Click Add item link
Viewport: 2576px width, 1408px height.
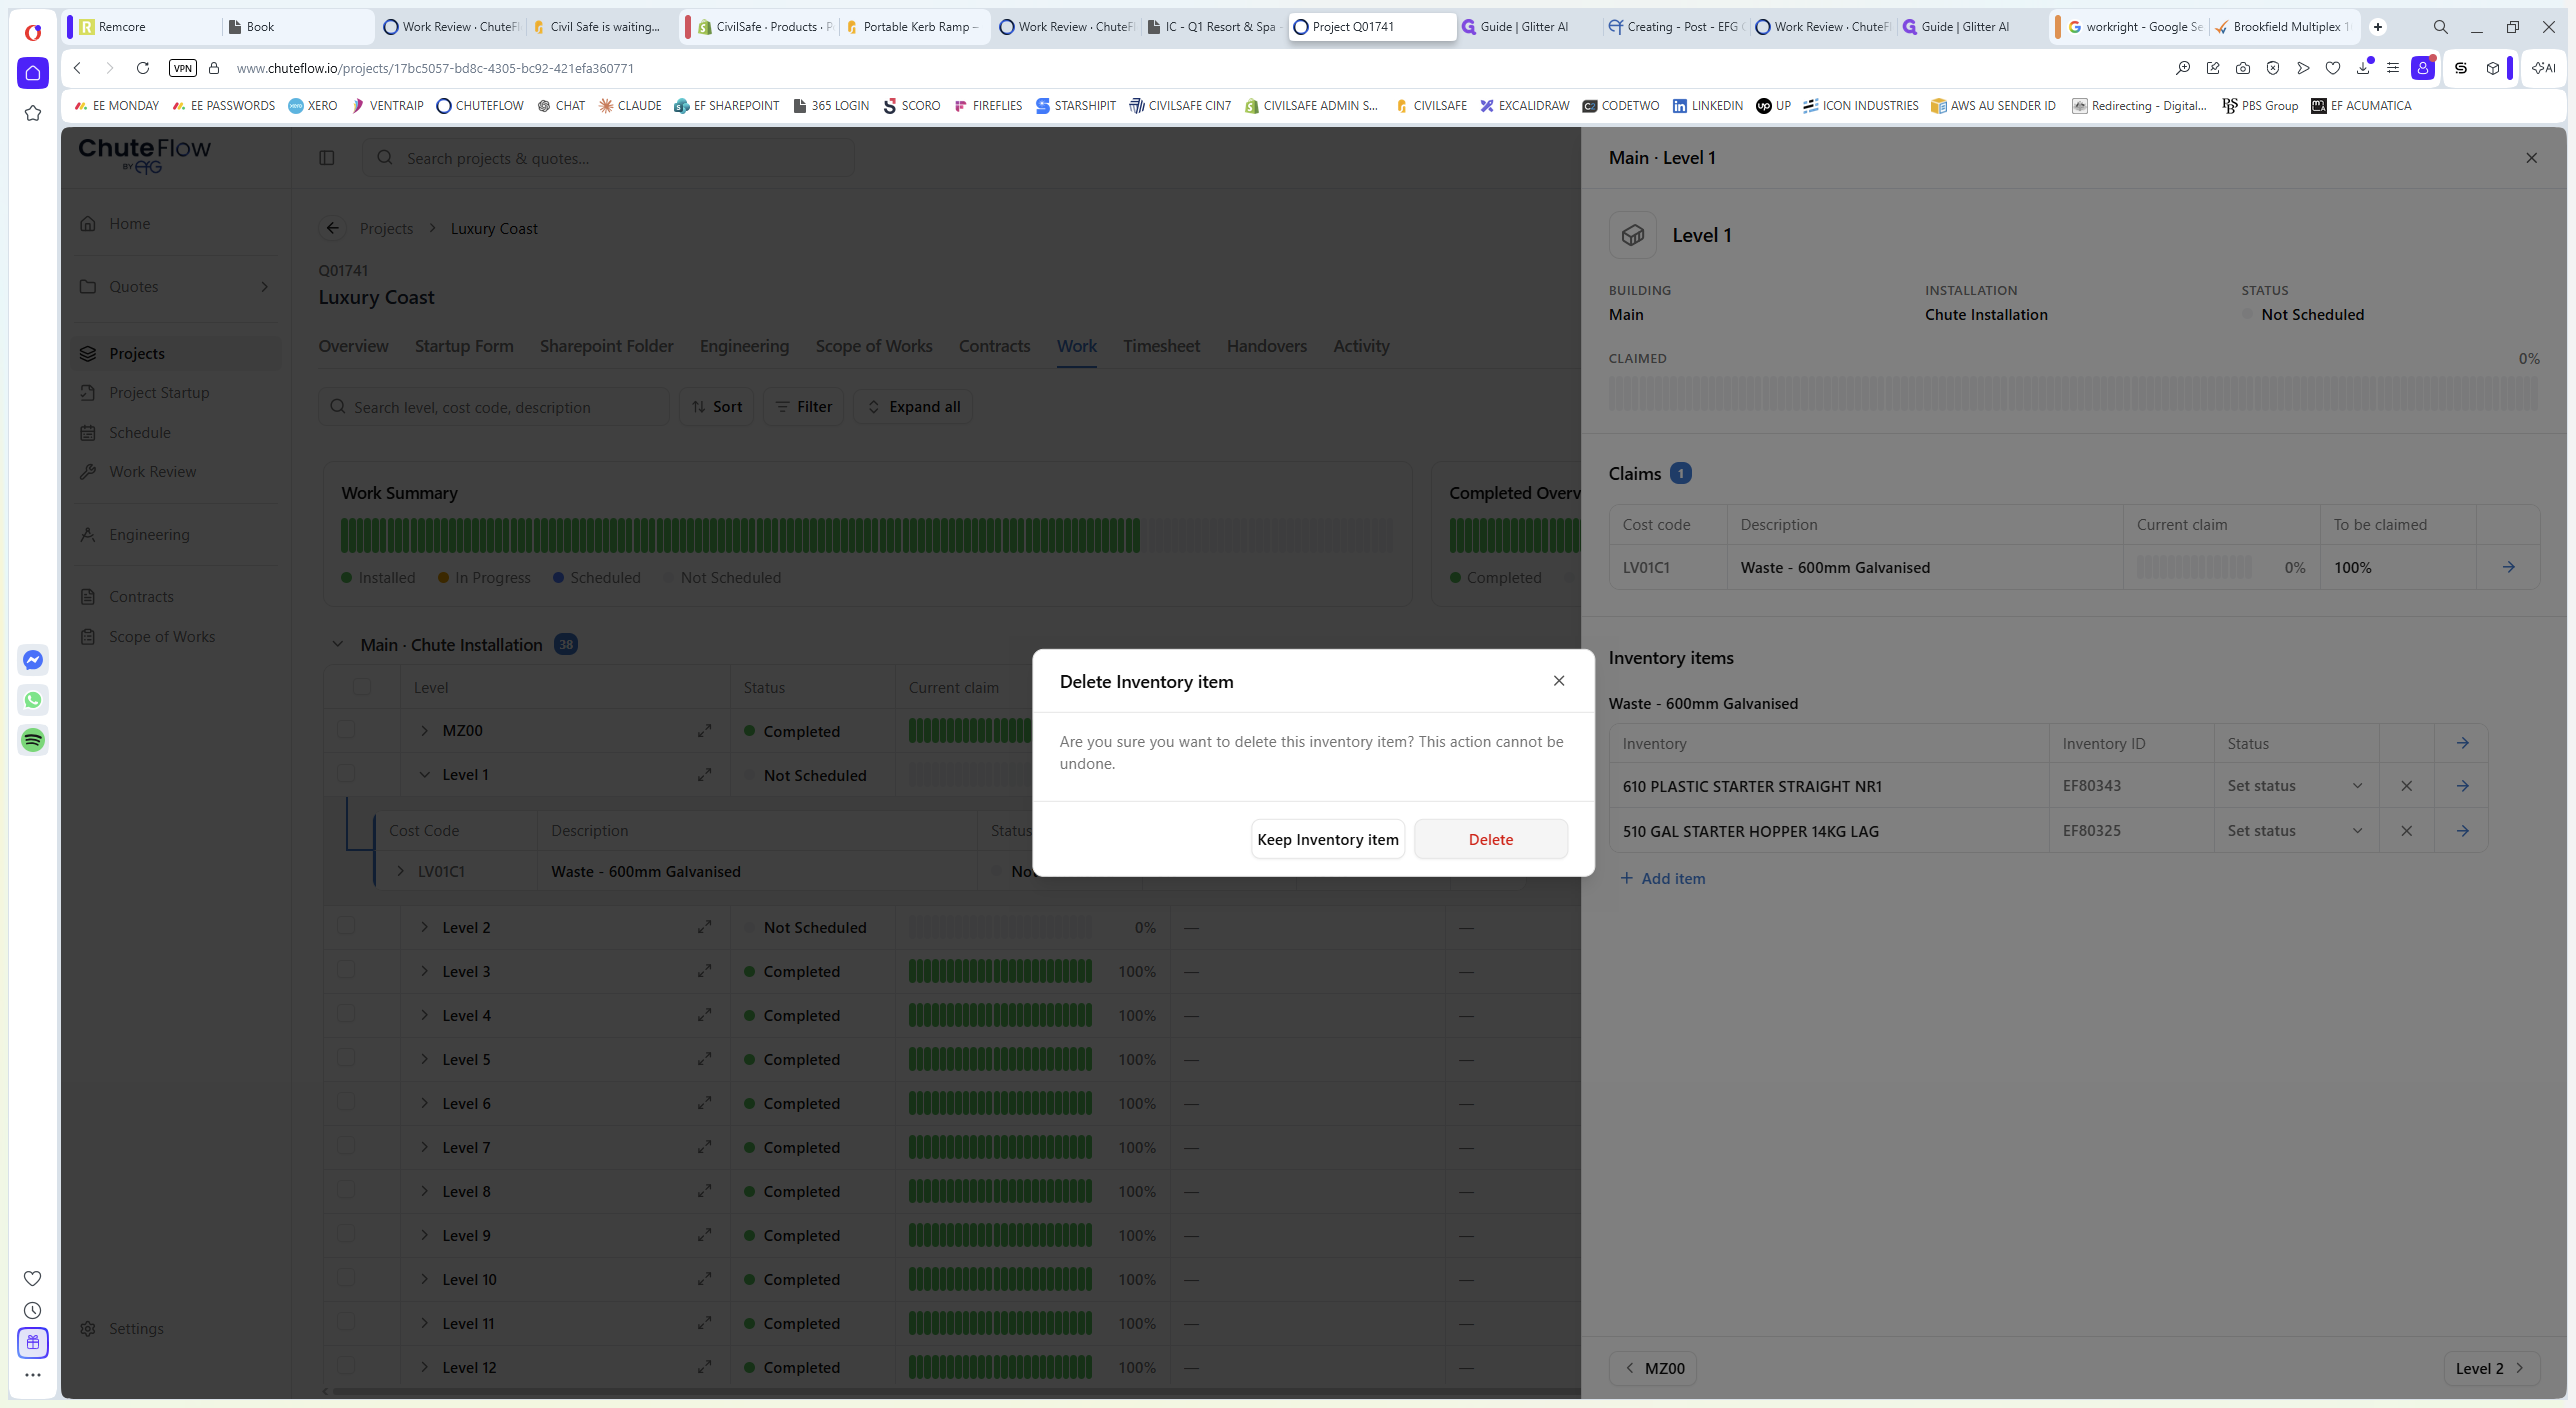[x=1663, y=878]
